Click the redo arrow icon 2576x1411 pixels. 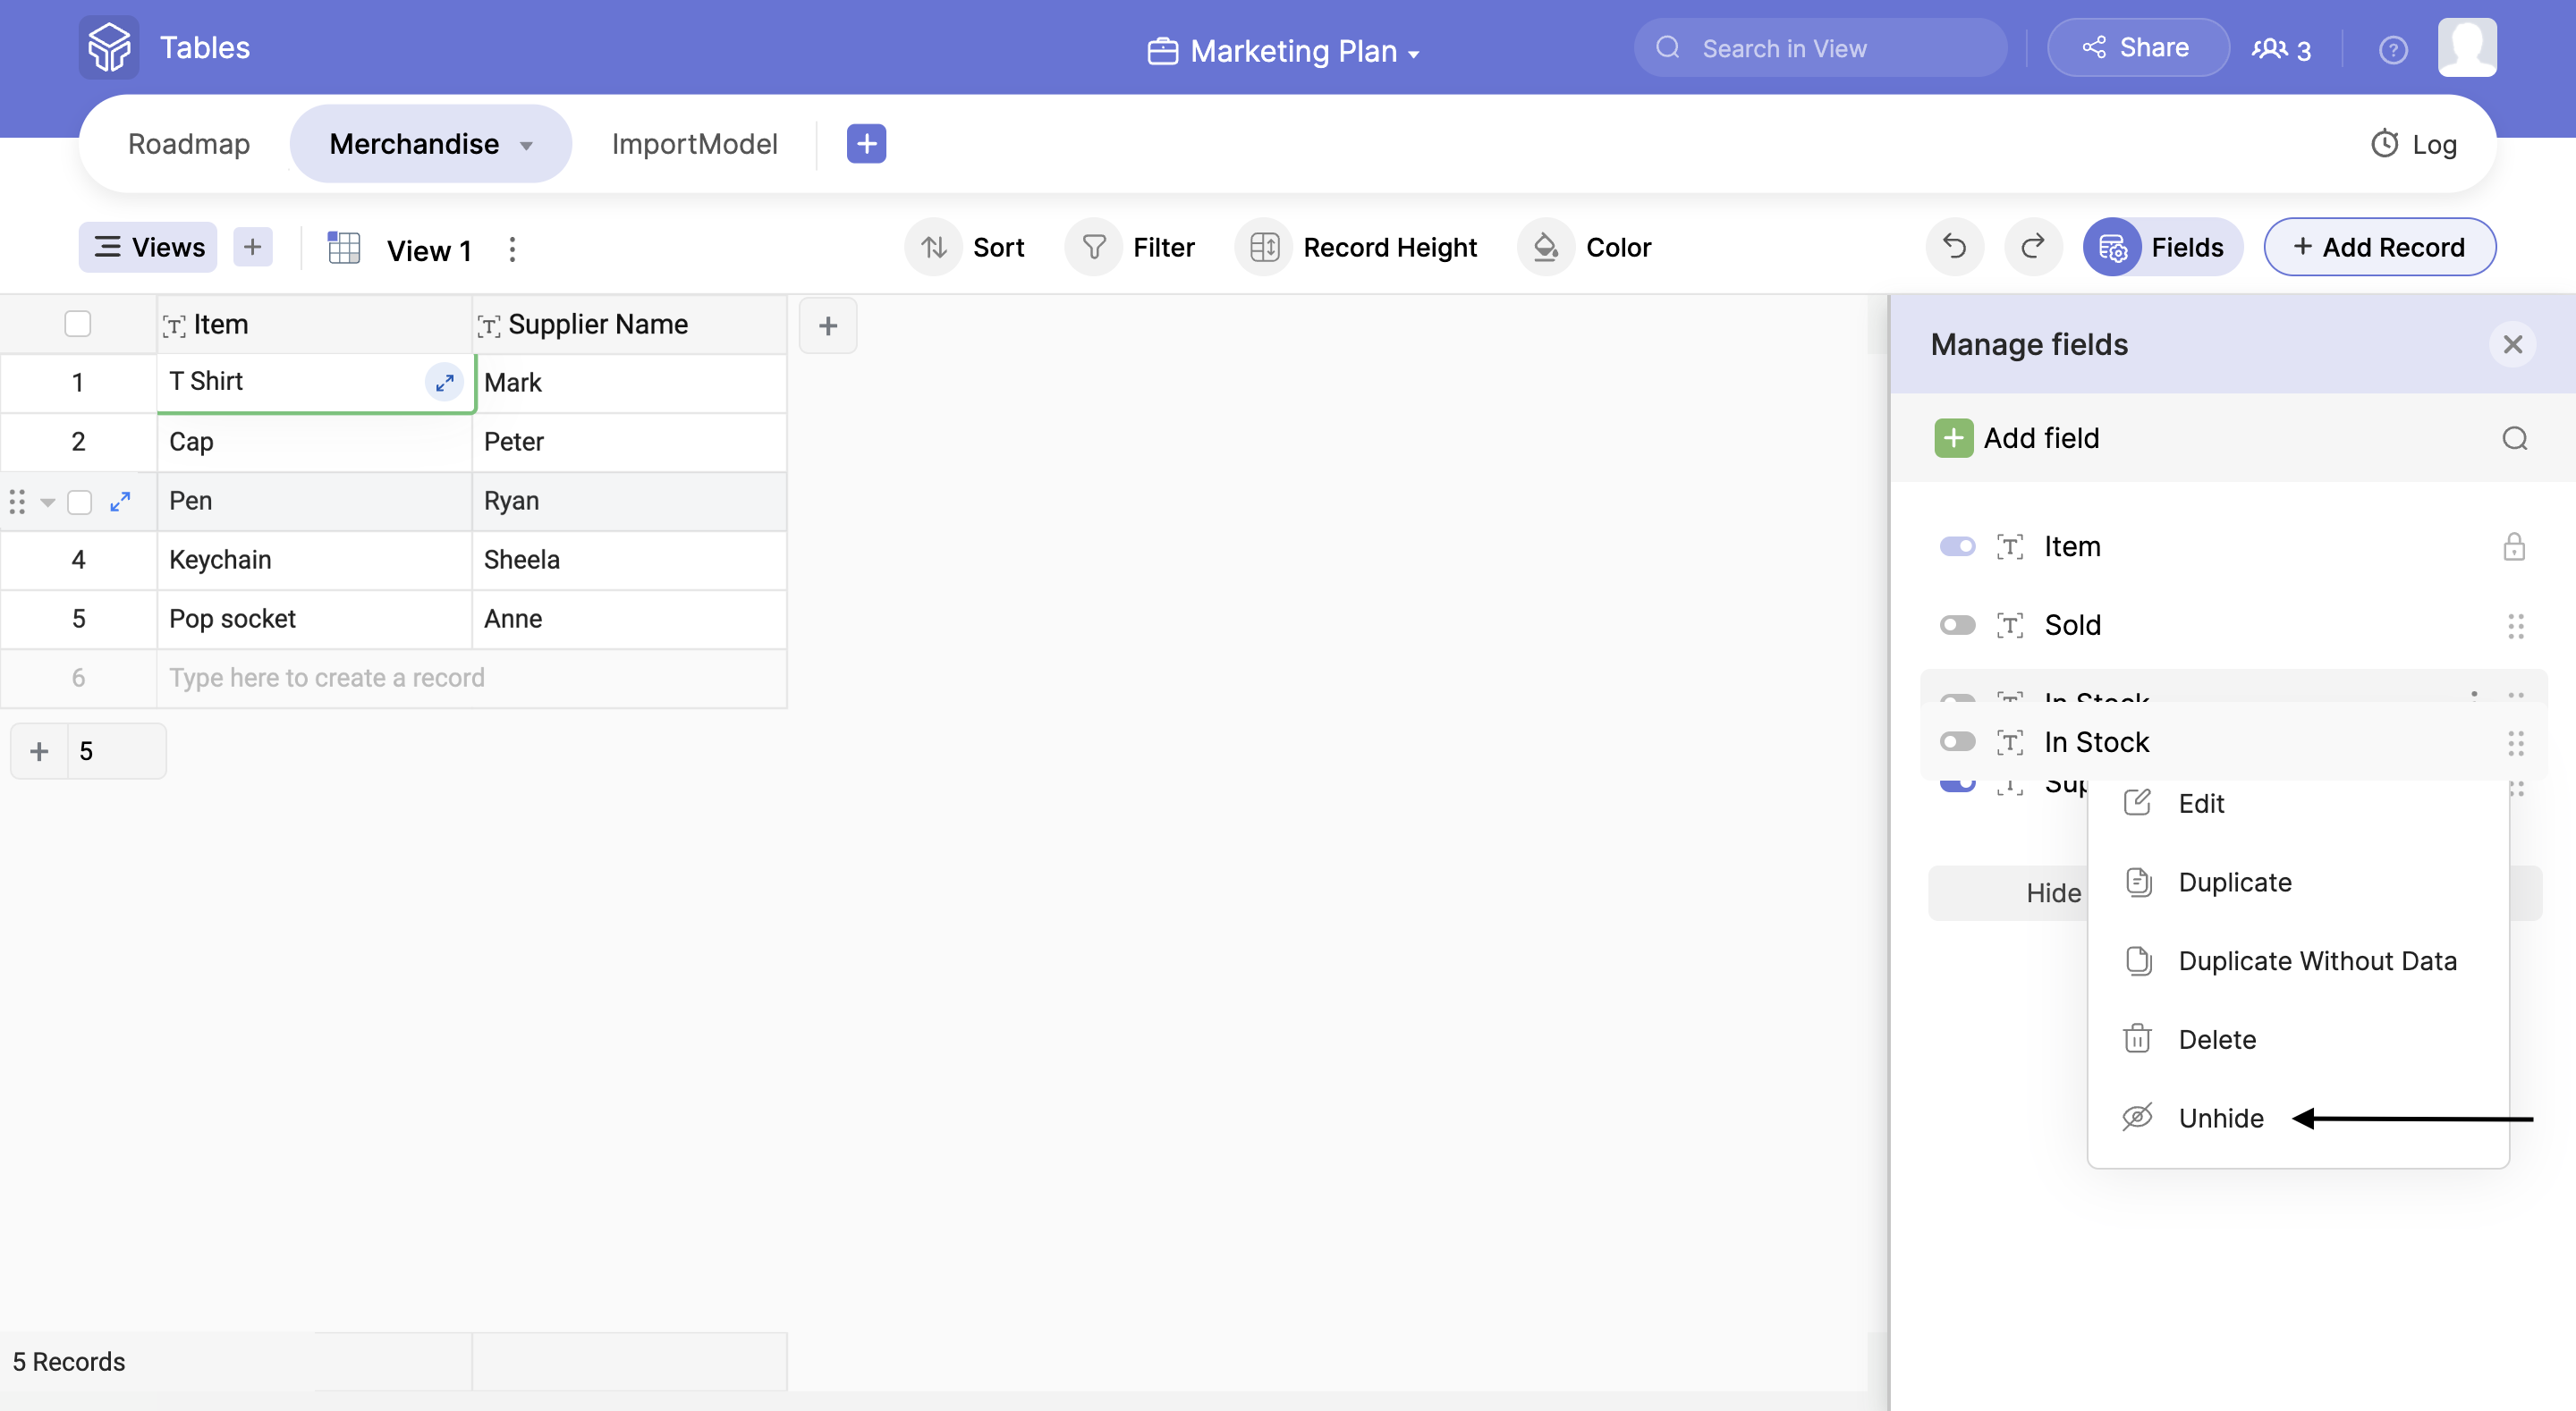tap(2032, 246)
